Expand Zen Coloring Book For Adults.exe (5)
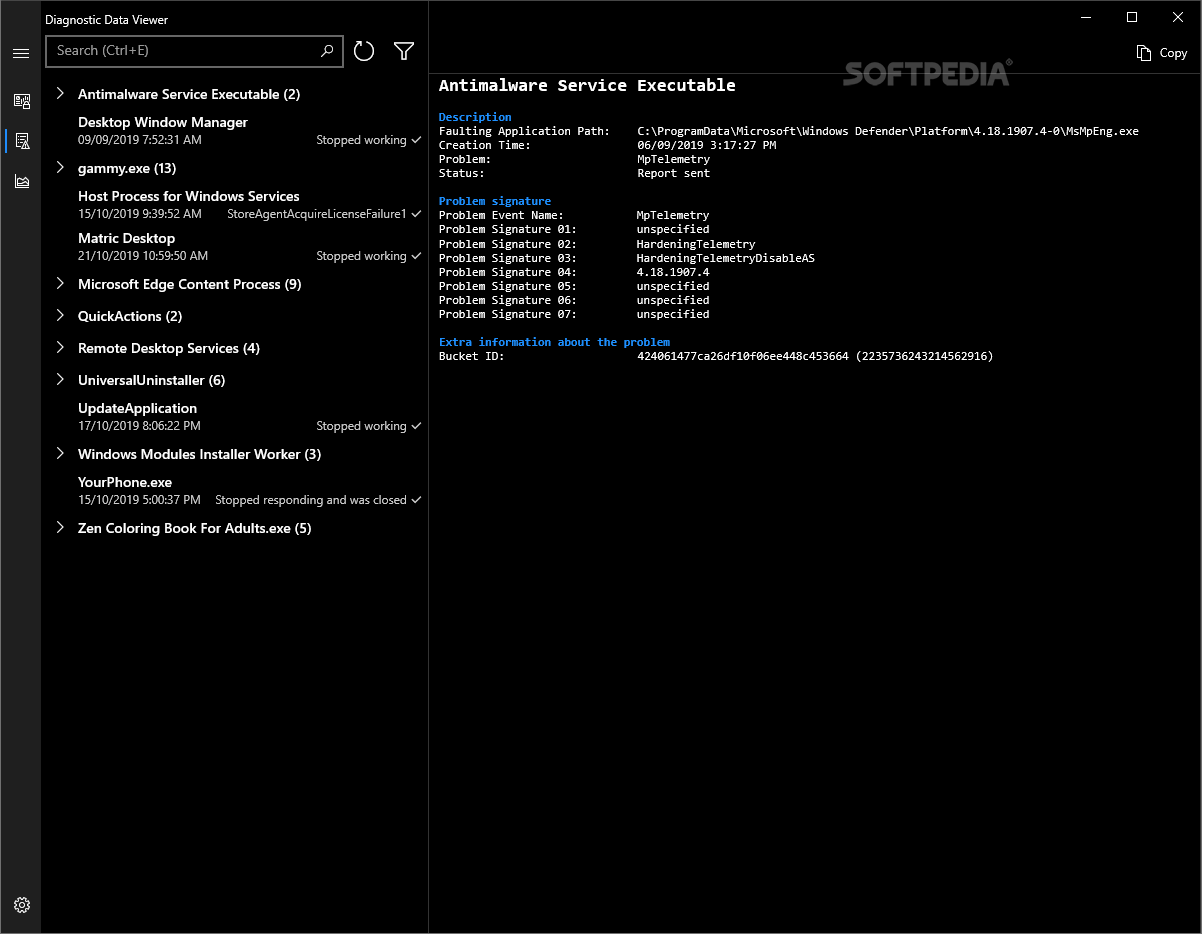Viewport: 1202px width, 934px height. coord(60,528)
